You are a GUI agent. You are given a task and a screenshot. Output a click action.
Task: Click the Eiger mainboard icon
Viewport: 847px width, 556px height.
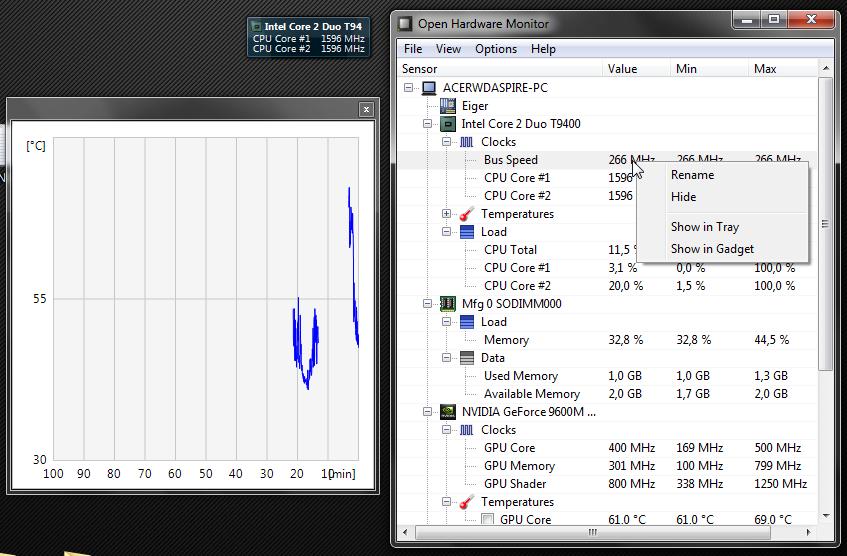pyautogui.click(x=448, y=106)
